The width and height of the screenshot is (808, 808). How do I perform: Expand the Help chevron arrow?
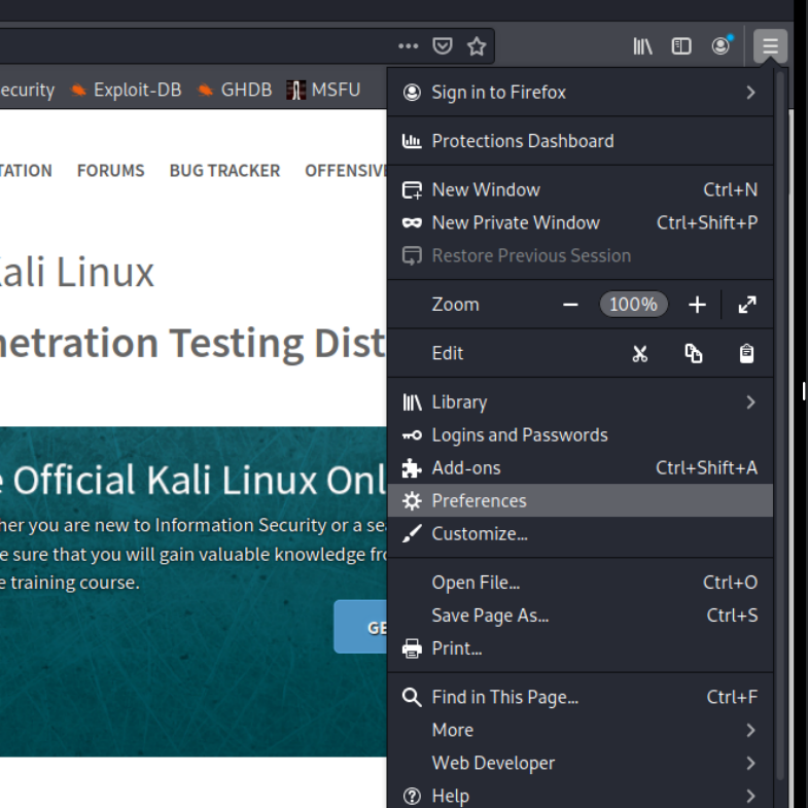(751, 796)
